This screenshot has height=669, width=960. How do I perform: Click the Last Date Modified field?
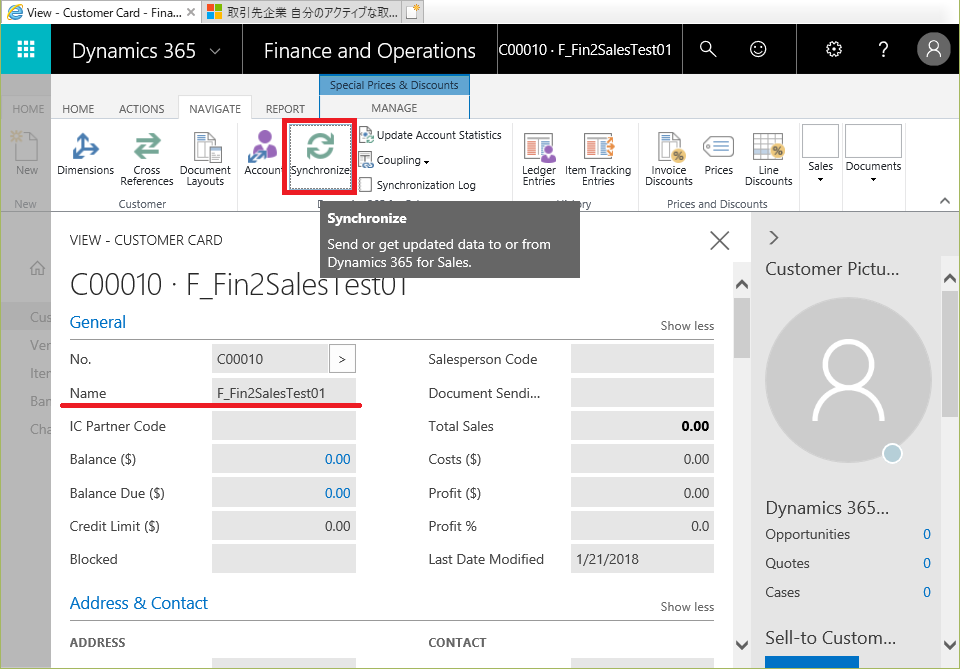[x=642, y=559]
